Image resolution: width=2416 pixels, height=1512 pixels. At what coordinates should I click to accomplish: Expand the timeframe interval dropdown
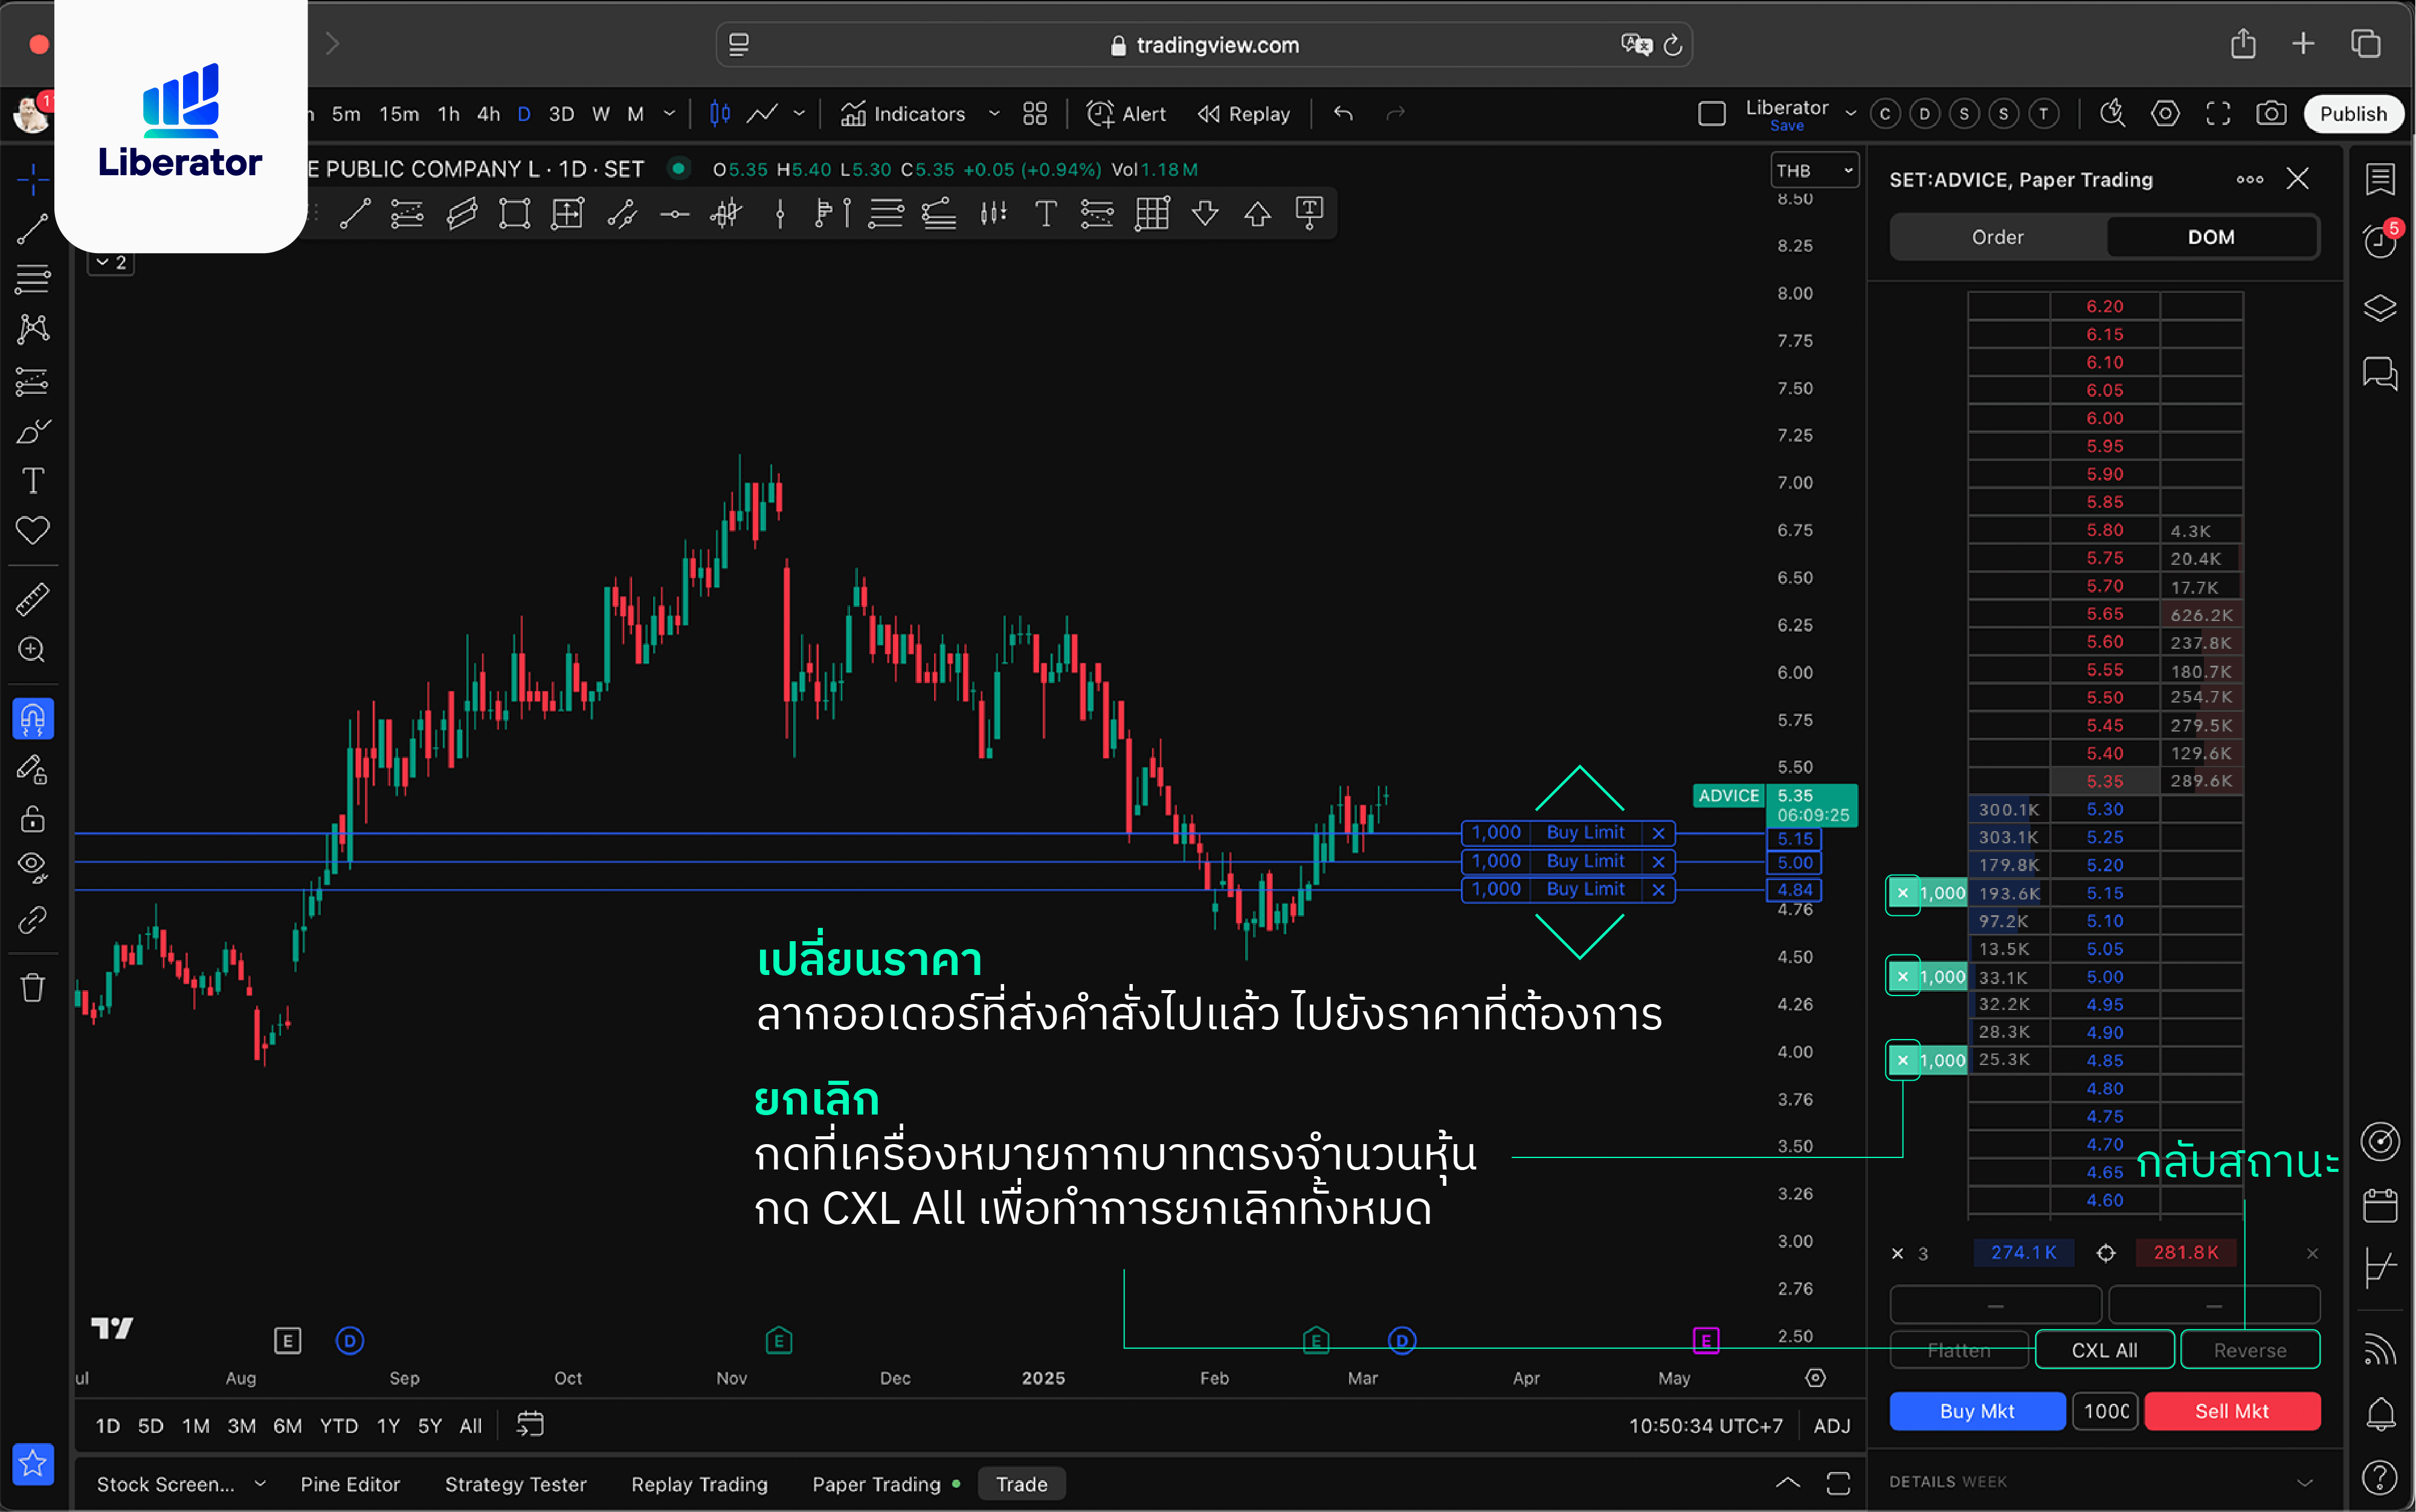[669, 114]
